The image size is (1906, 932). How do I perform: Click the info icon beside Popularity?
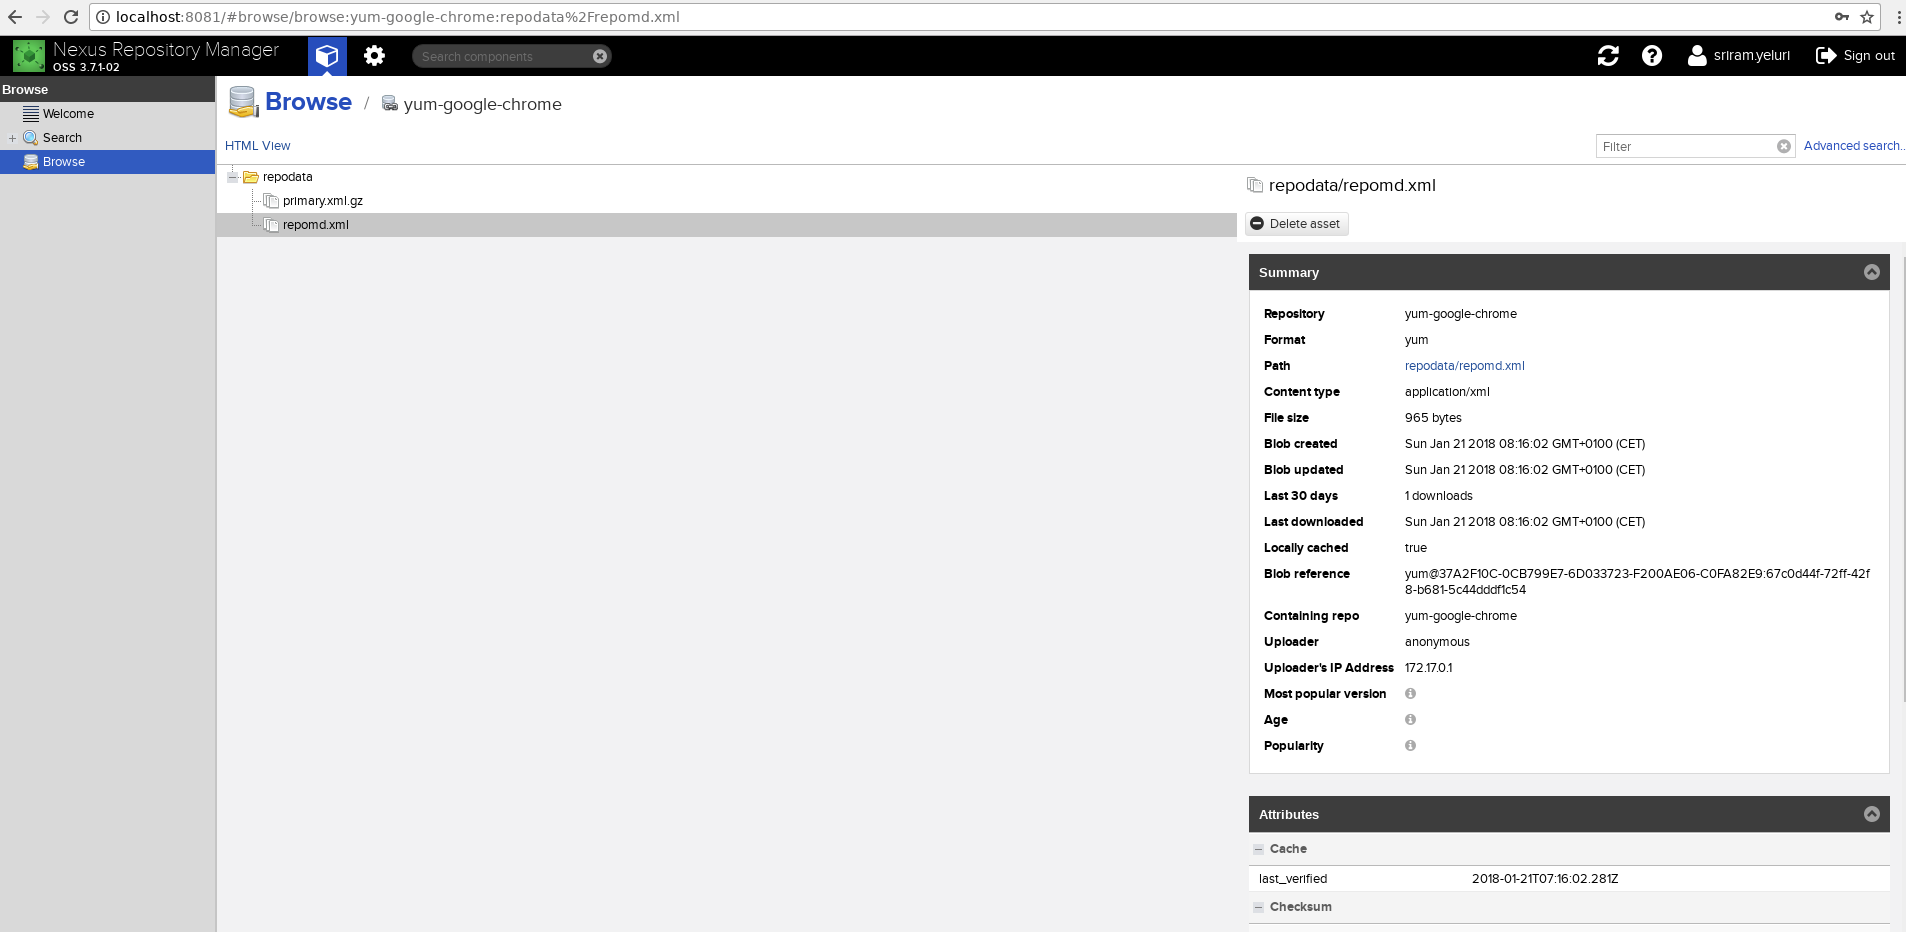(x=1411, y=745)
